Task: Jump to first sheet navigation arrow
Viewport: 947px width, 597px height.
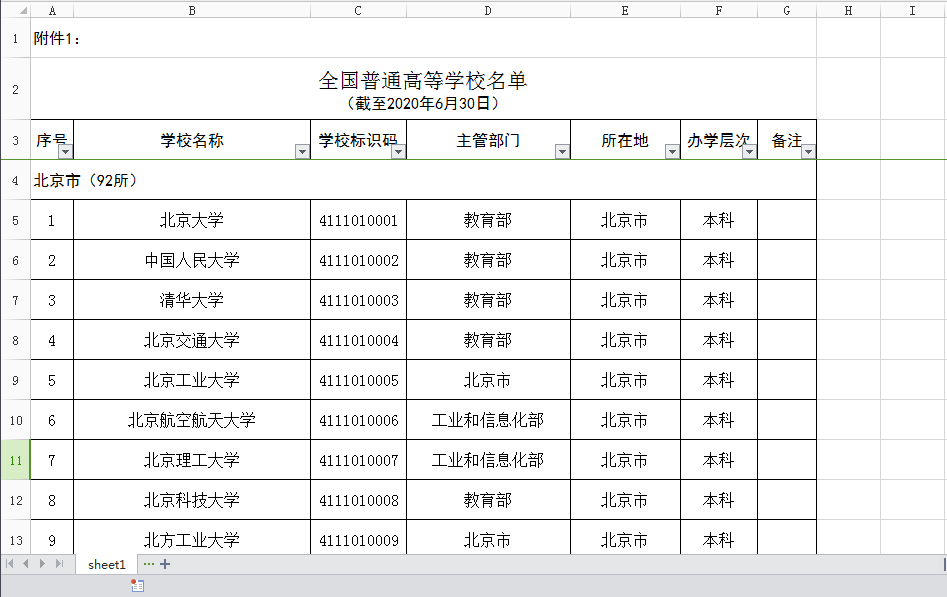Action: click(x=10, y=564)
